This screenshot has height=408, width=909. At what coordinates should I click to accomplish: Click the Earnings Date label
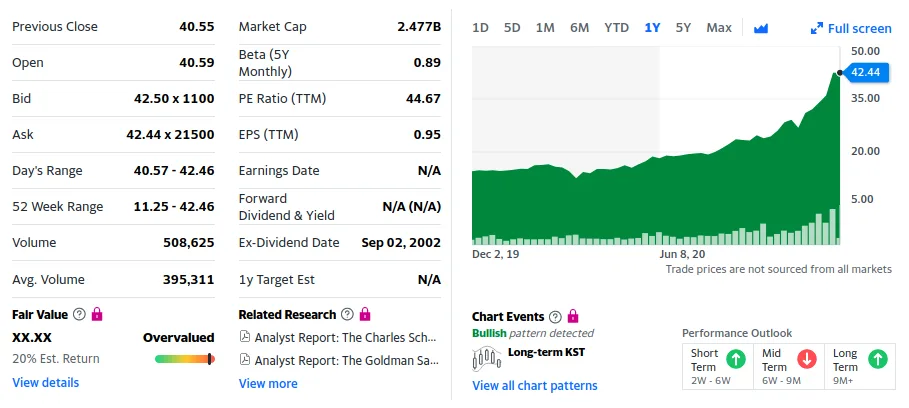pos(279,170)
